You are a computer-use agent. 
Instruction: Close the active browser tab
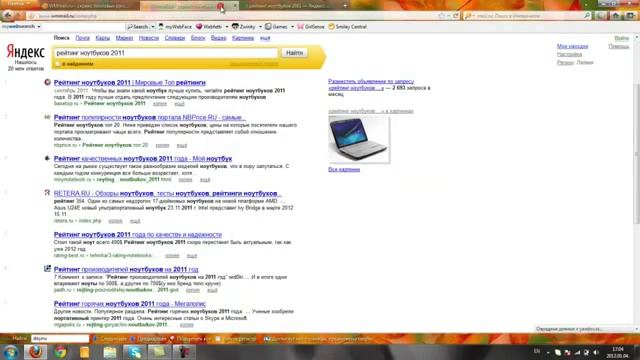236,6
